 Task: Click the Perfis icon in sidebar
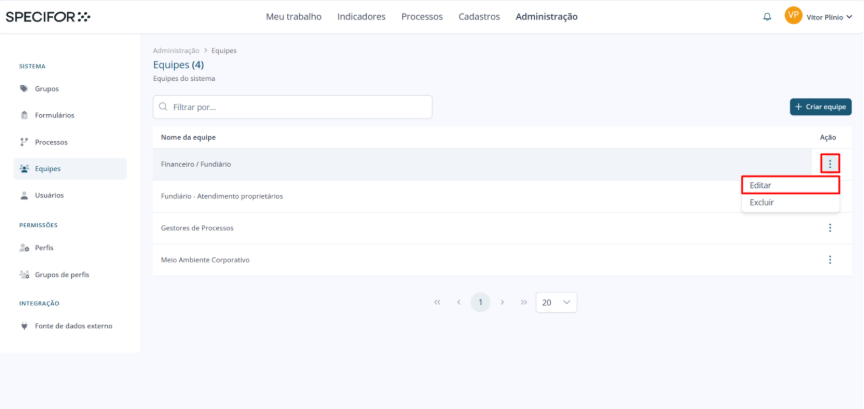[24, 248]
